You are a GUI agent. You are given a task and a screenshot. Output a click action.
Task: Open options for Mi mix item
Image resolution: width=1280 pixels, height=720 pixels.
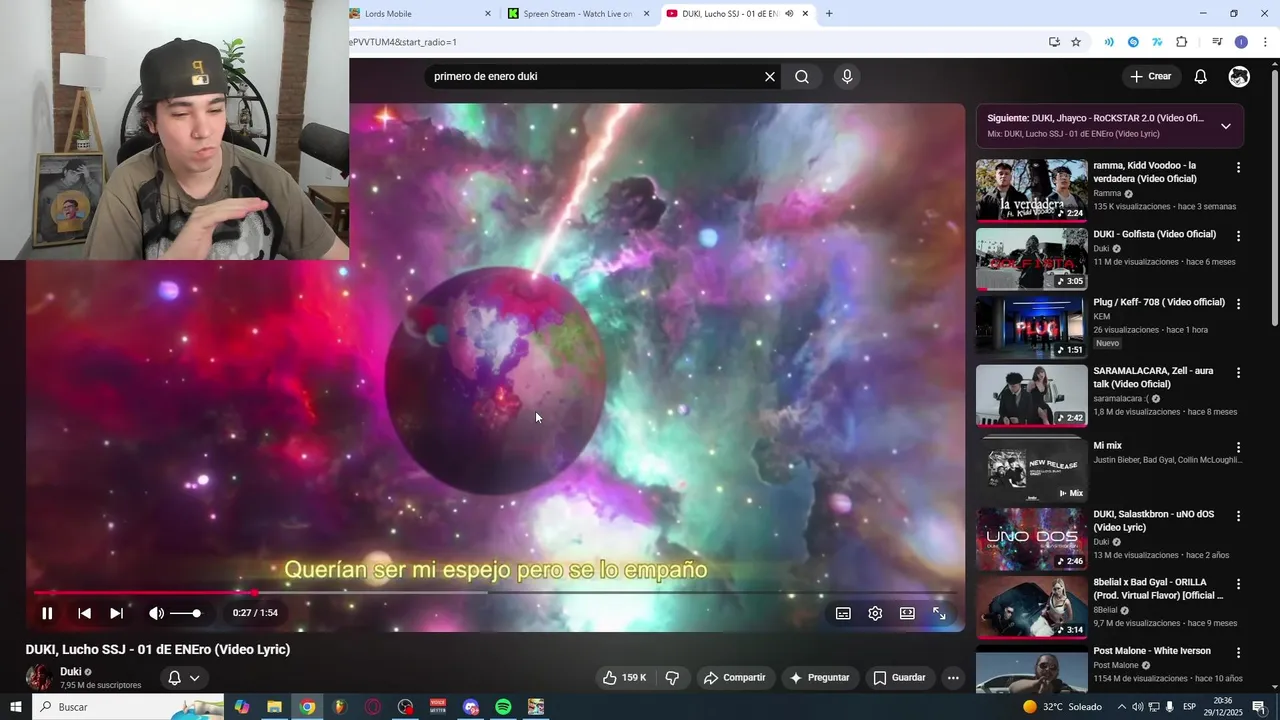(1238, 448)
